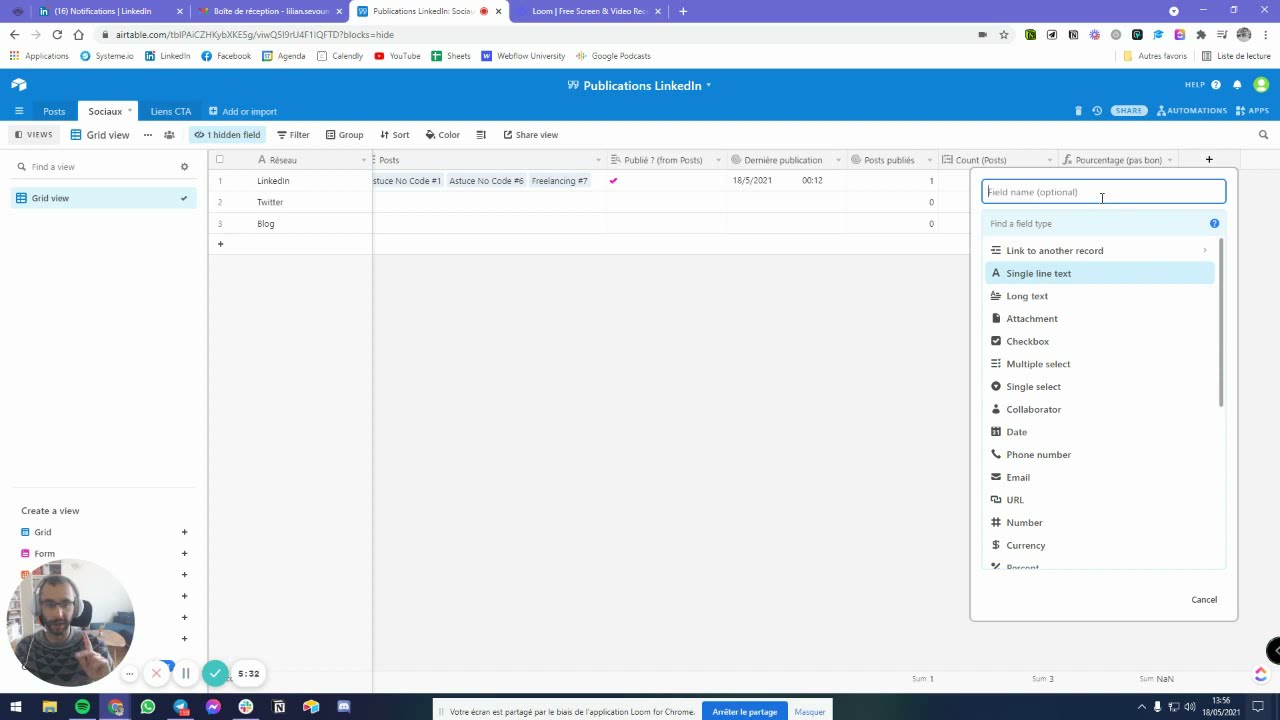Choose the Currency field type
This screenshot has width=1280, height=720.
(x=1100, y=546)
